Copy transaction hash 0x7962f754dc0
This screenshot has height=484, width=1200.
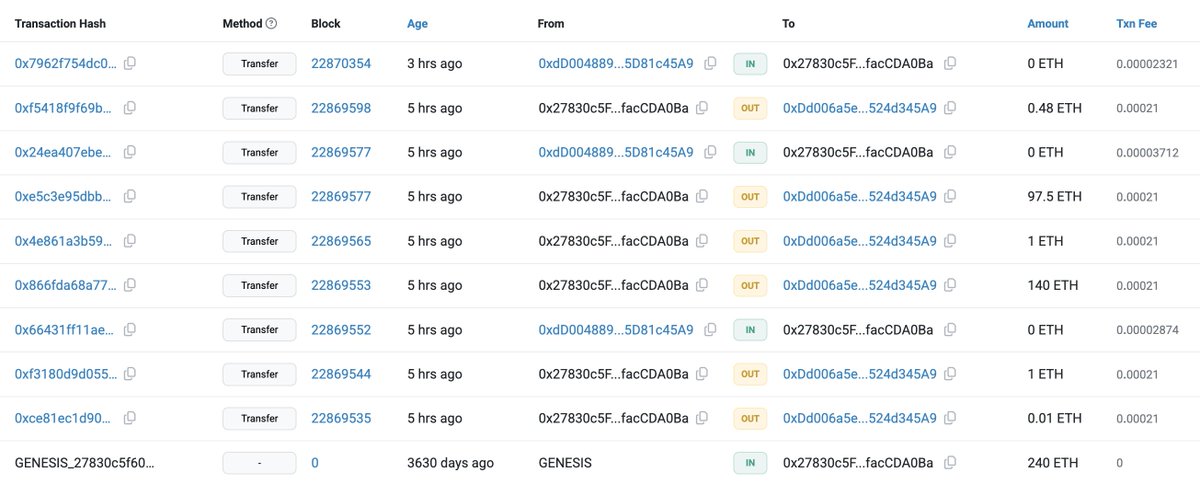(x=130, y=63)
